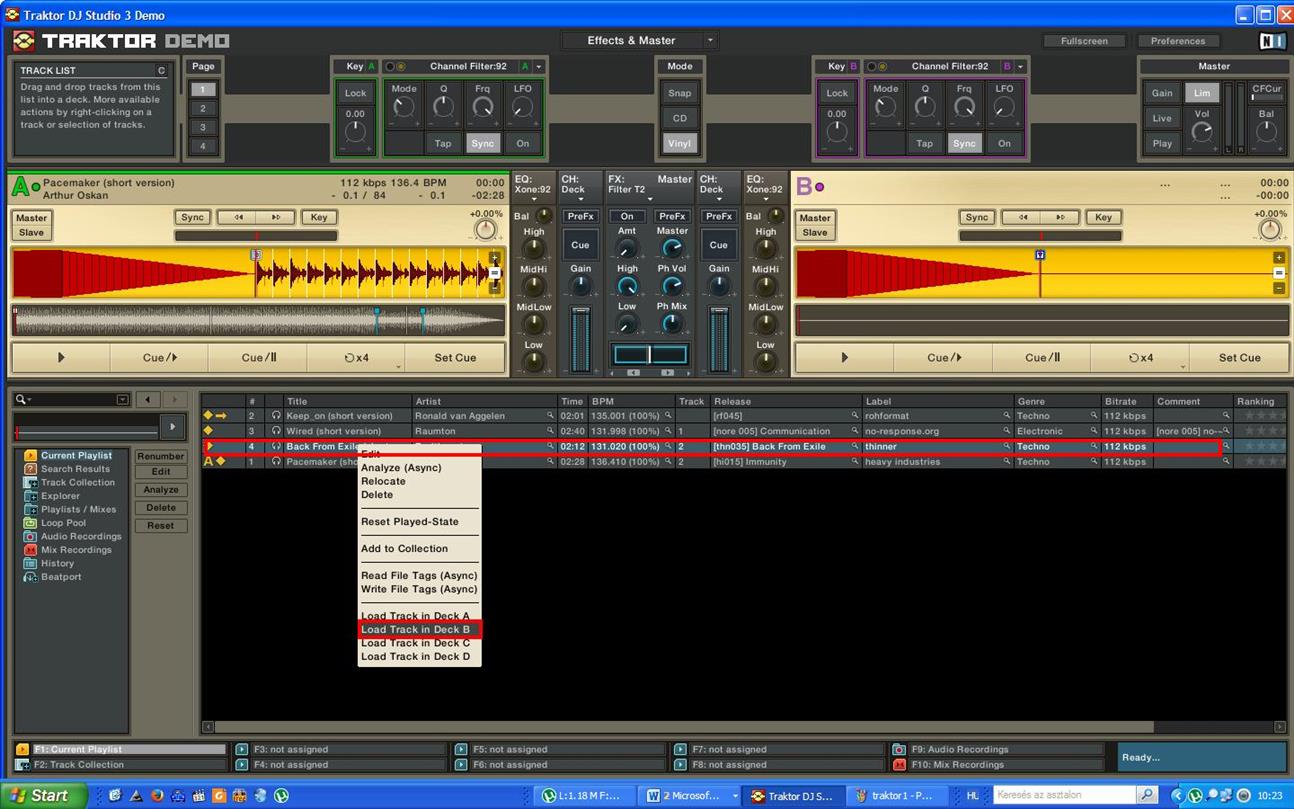Click the Beatport icon in sidebar
This screenshot has height=809, width=1294.
tap(31, 577)
